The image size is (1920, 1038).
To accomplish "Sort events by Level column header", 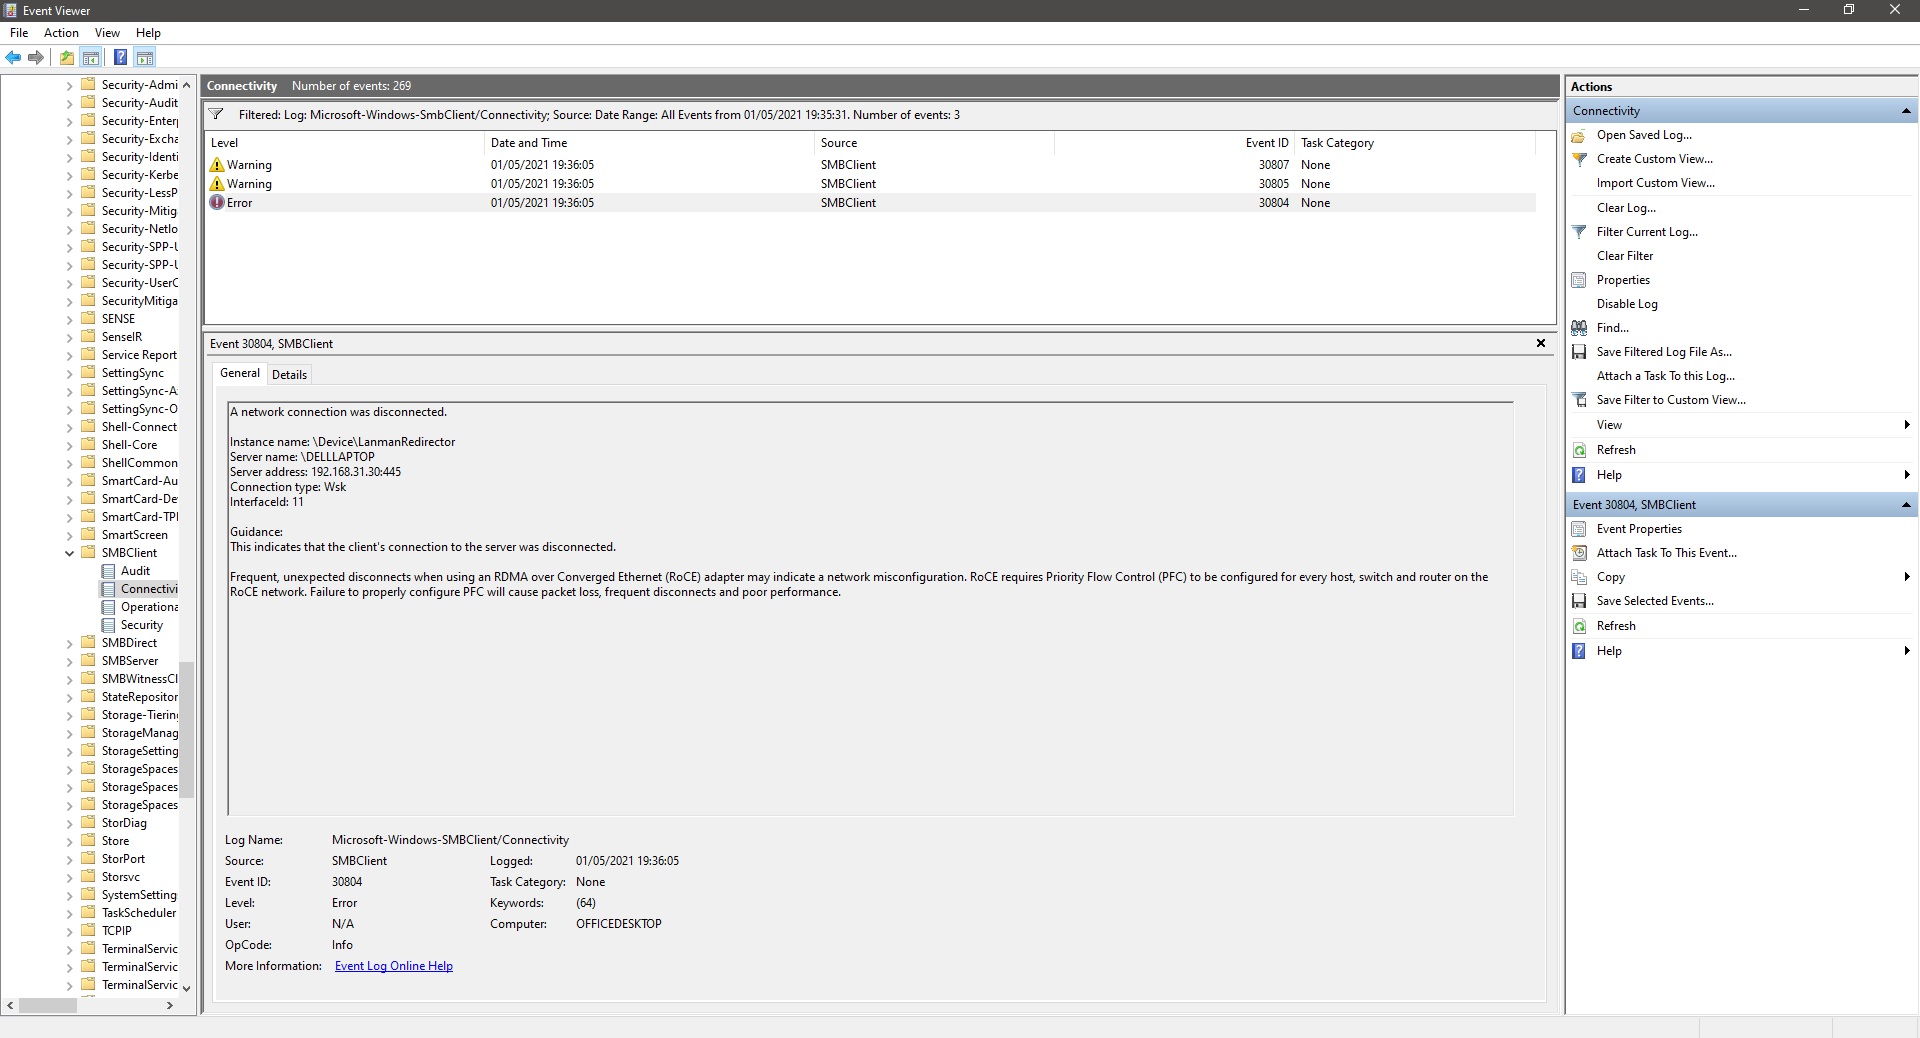I will [x=344, y=143].
